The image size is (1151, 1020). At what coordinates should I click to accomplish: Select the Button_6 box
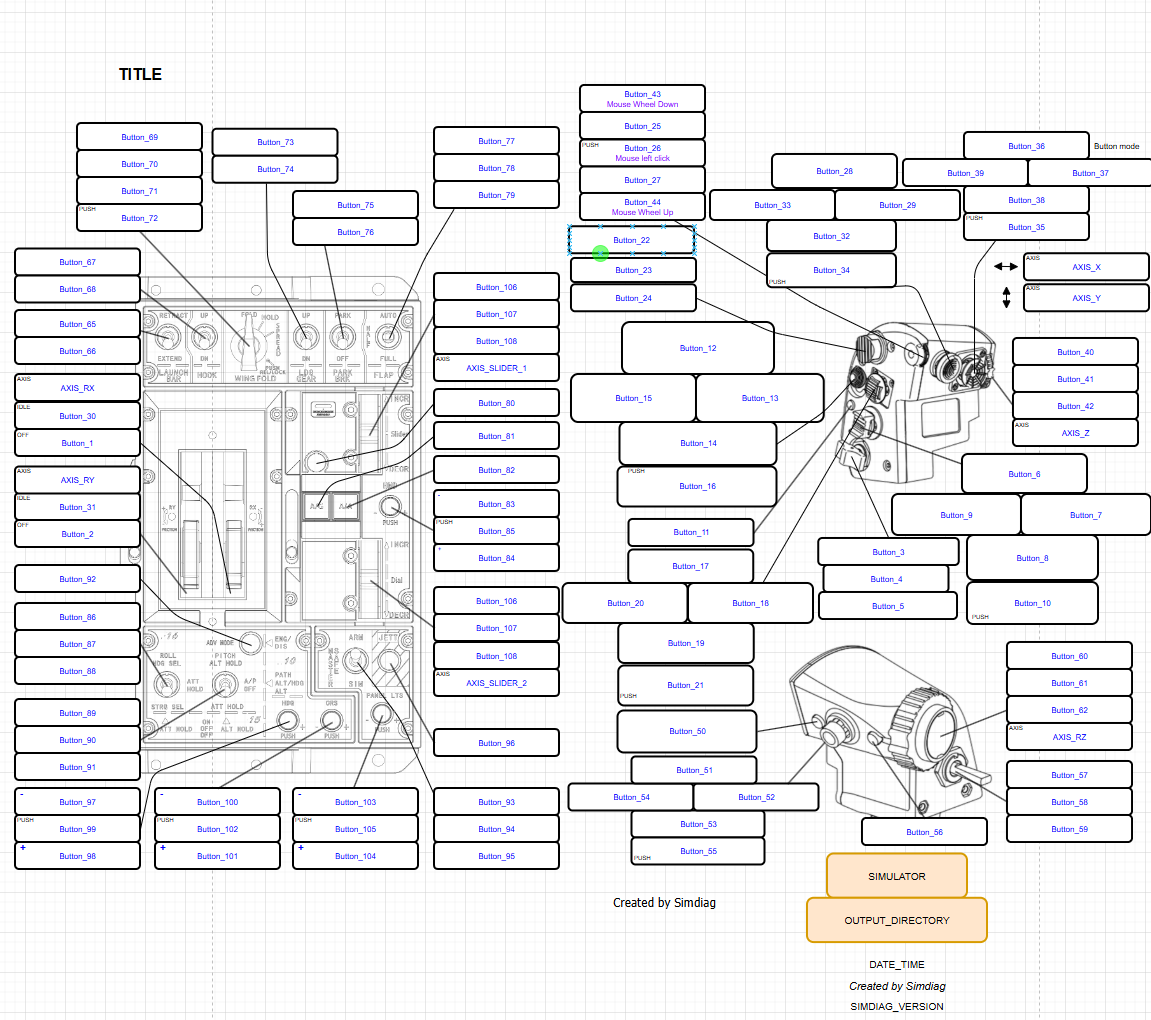(x=1024, y=474)
